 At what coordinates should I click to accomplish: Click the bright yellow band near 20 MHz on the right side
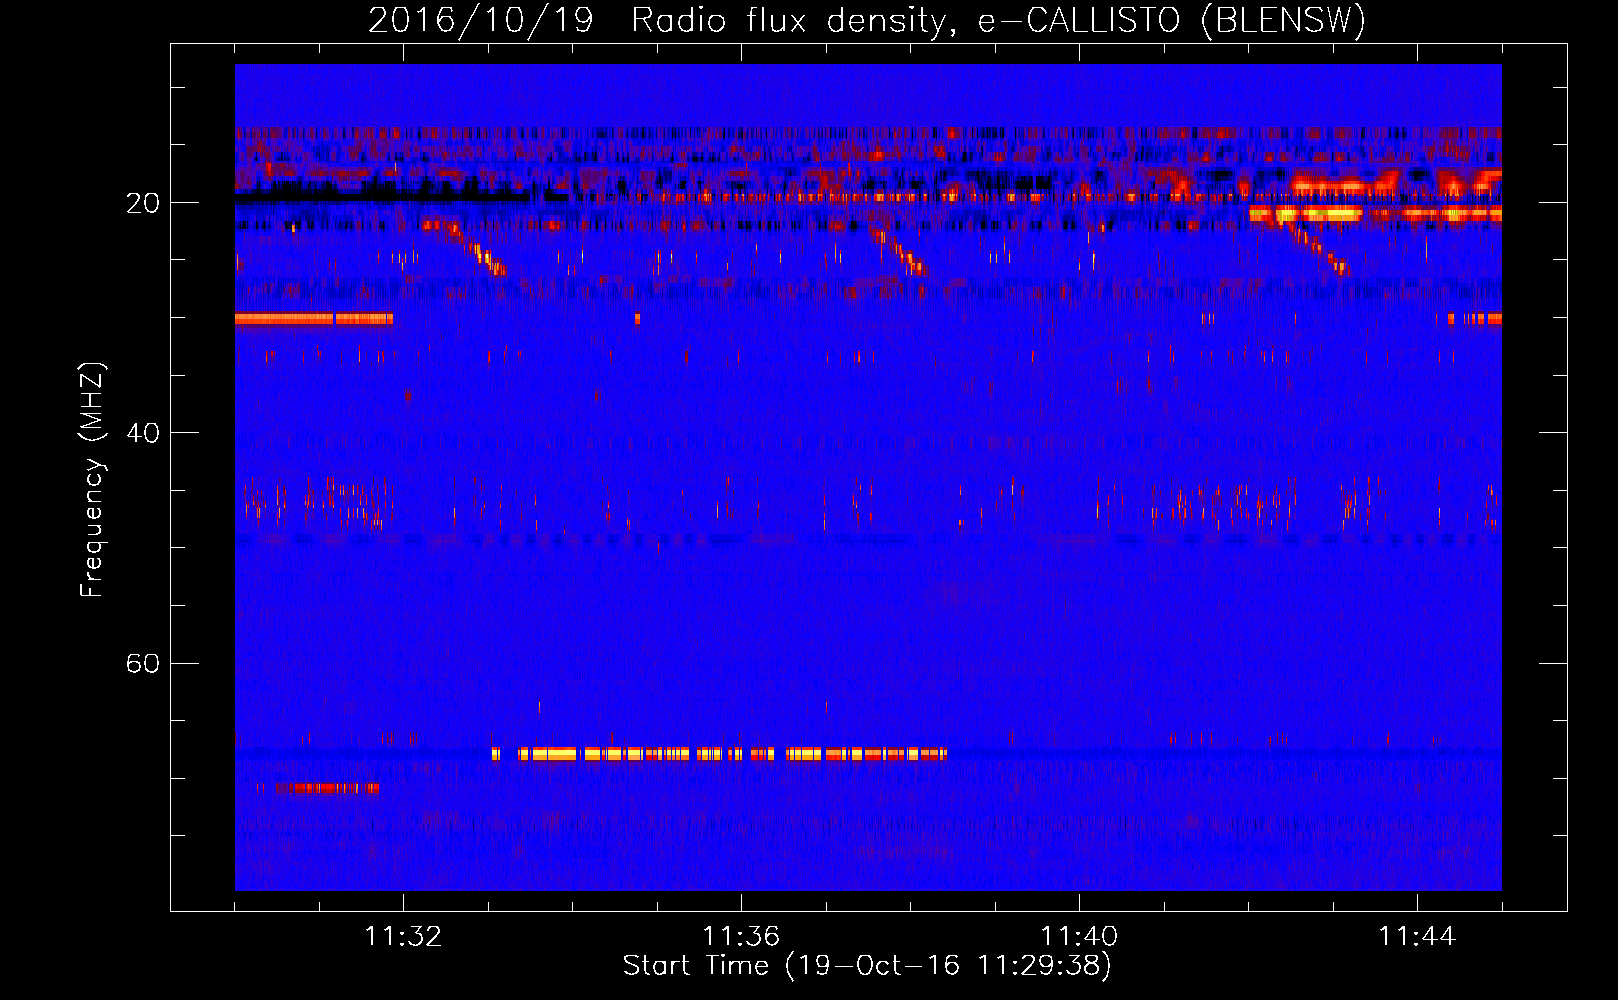click(1375, 213)
